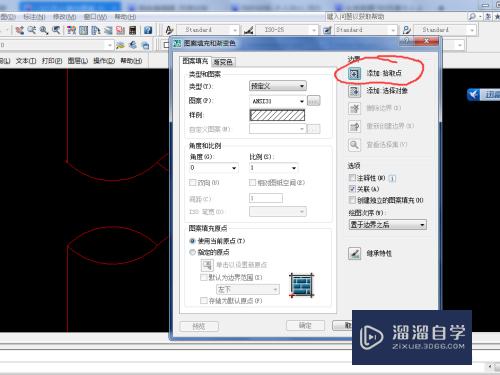The height and width of the screenshot is (375, 500).
Task: Open the Pattern (图案) dropdown showing ANSI31
Action: [278, 101]
